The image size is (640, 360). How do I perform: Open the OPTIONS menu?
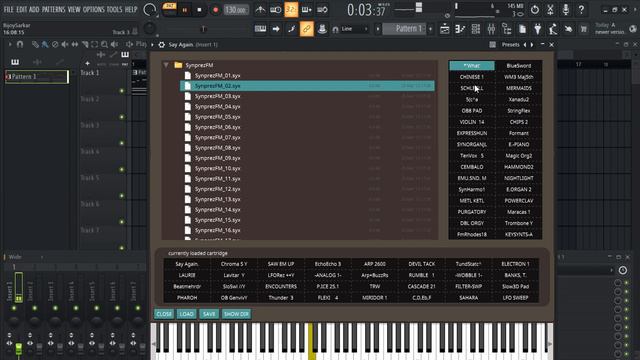94,9
